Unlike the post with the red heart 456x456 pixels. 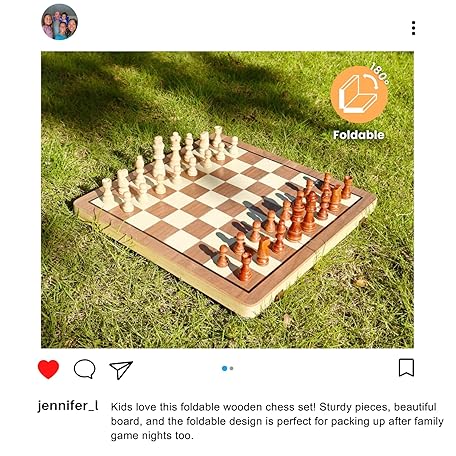48,369
